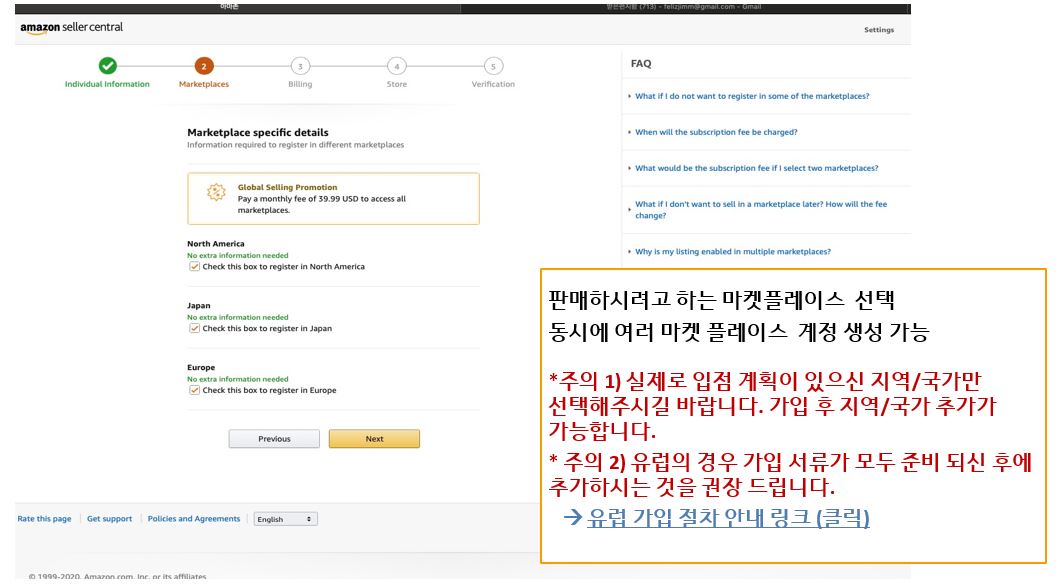Viewport: 1058px width, 584px height.
Task: Click the Previous button
Action: pos(274,439)
